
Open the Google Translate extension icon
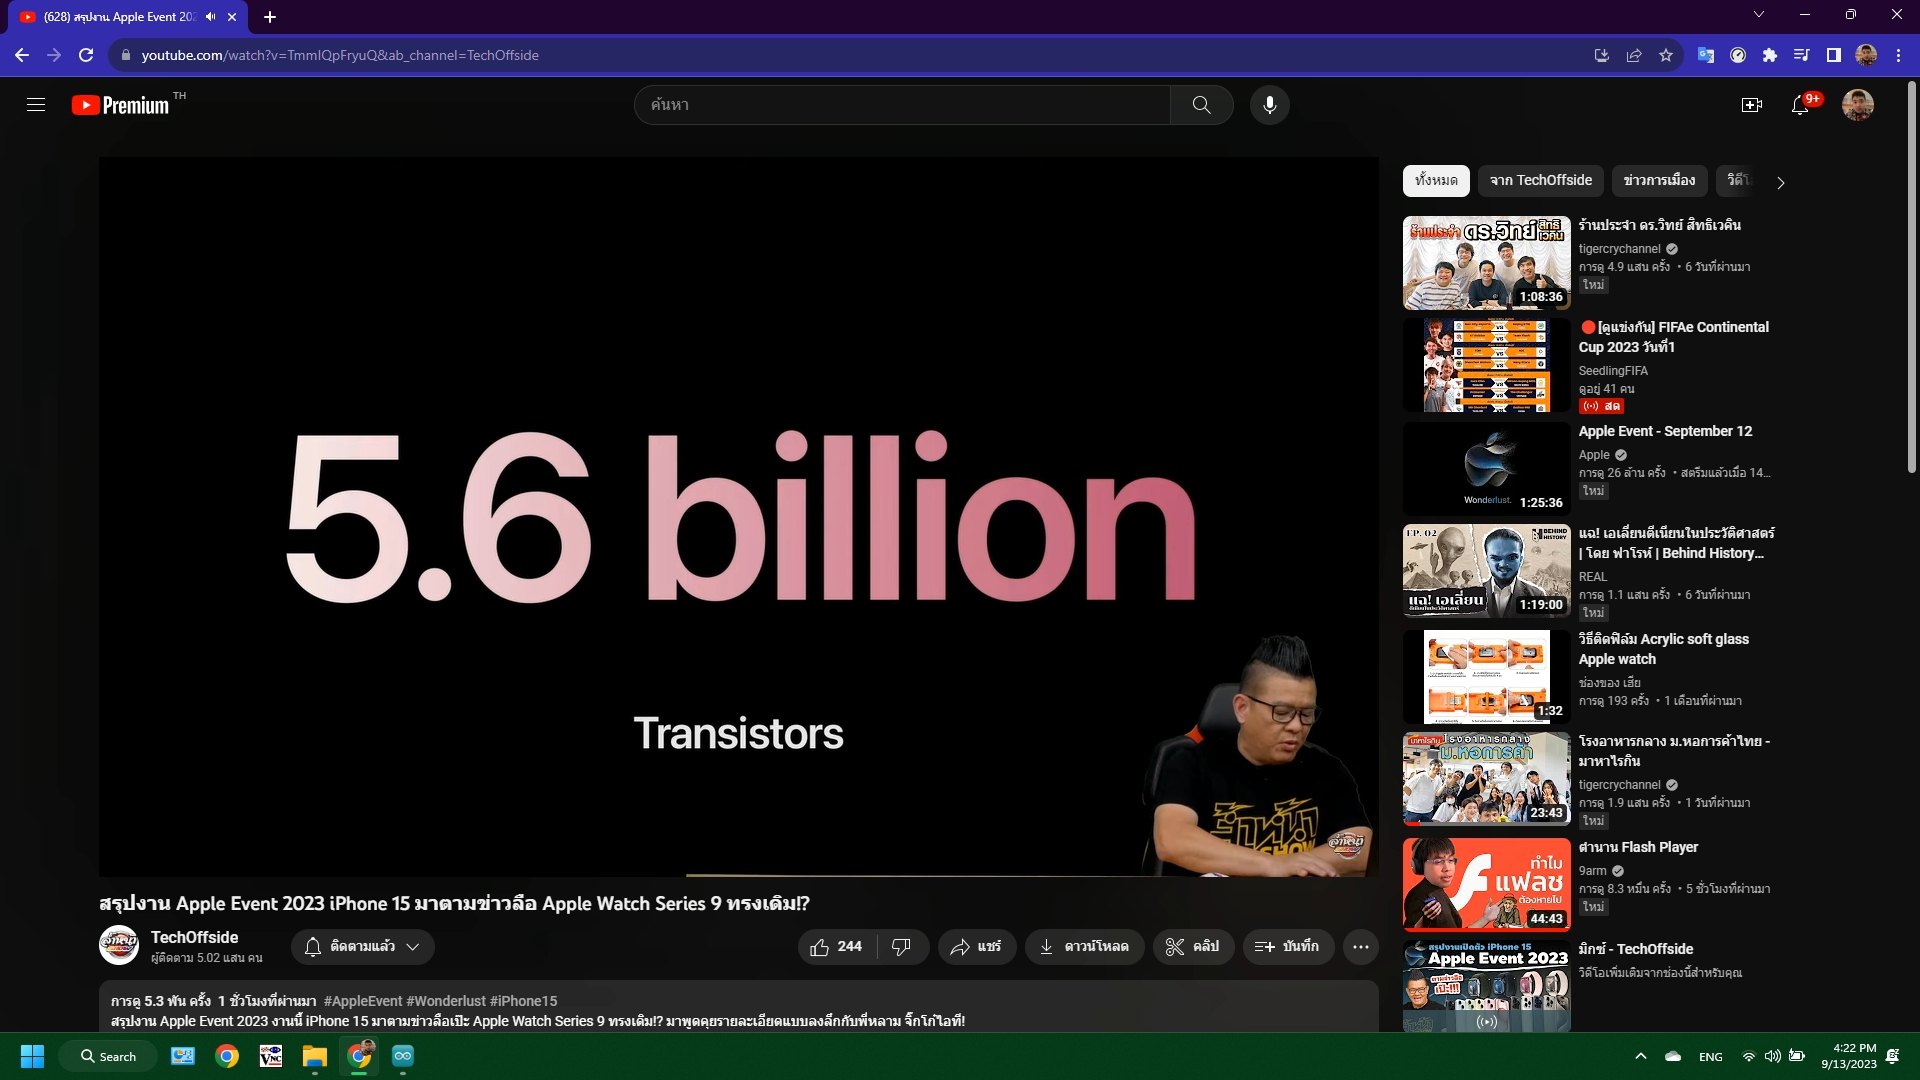[1706, 55]
